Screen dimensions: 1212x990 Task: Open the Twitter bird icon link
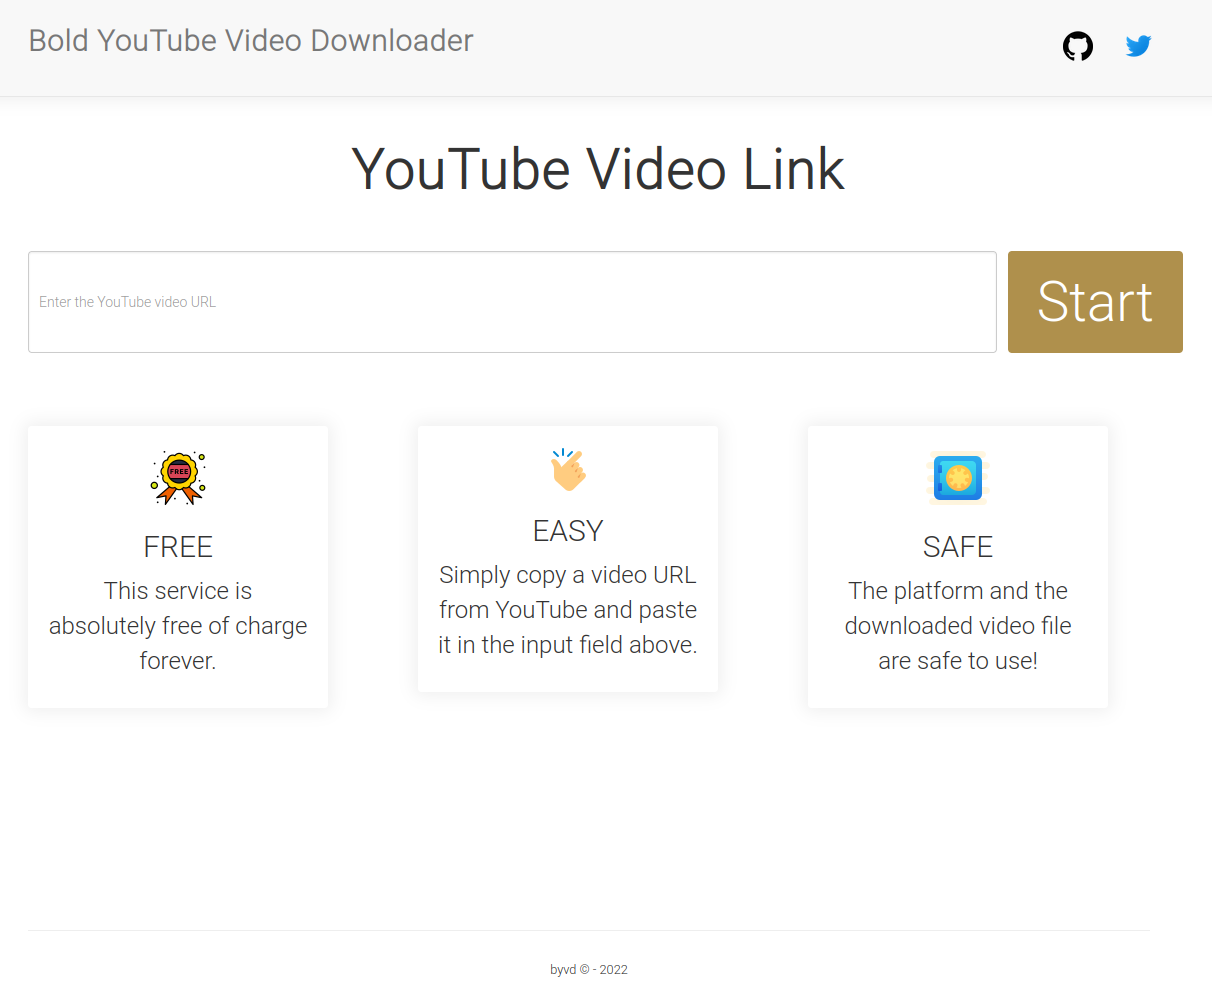(1138, 46)
